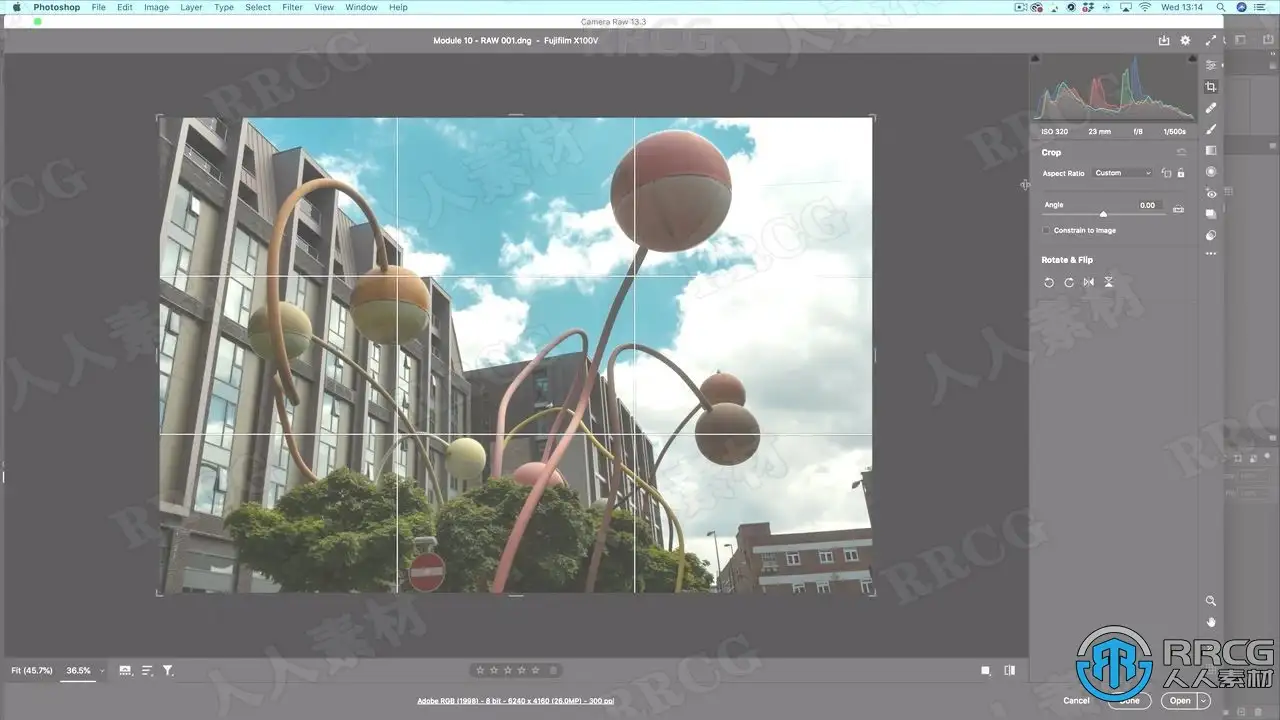Open the Snapshots panel icon
This screenshot has width=1280, height=720.
pos(1211,214)
